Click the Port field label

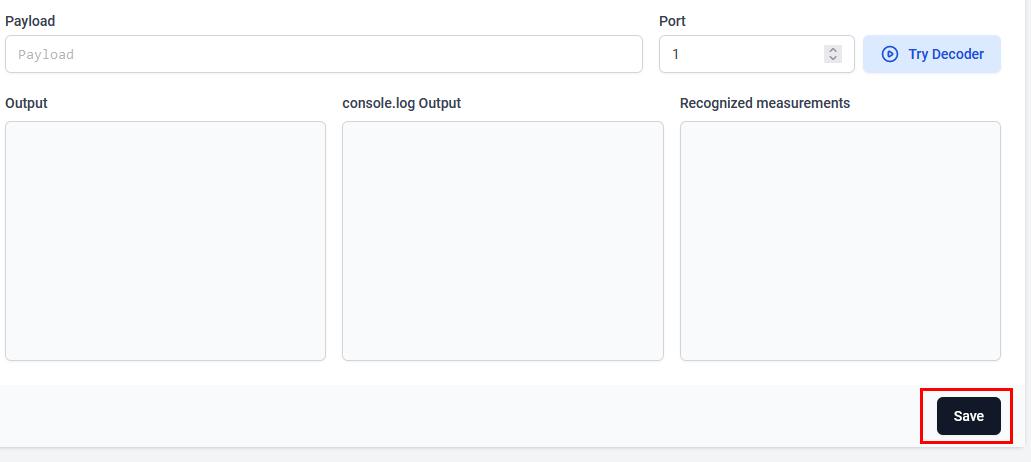coord(672,21)
